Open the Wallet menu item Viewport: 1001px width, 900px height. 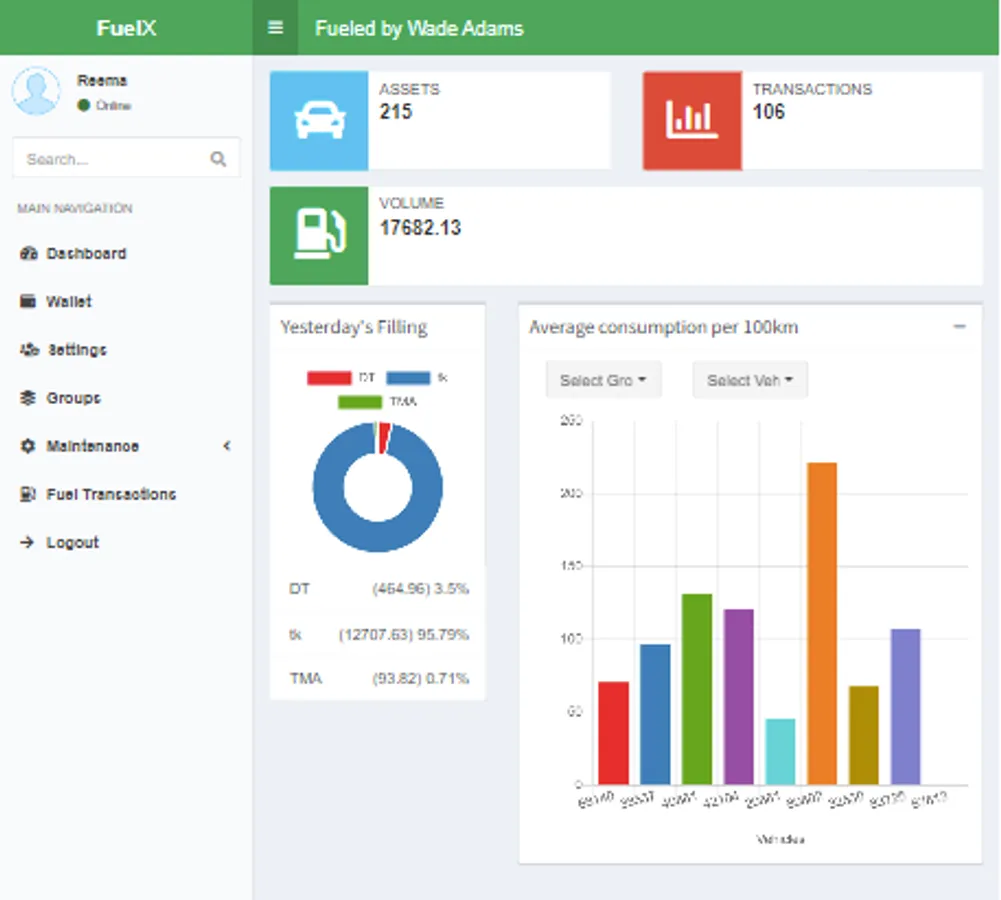point(124,301)
